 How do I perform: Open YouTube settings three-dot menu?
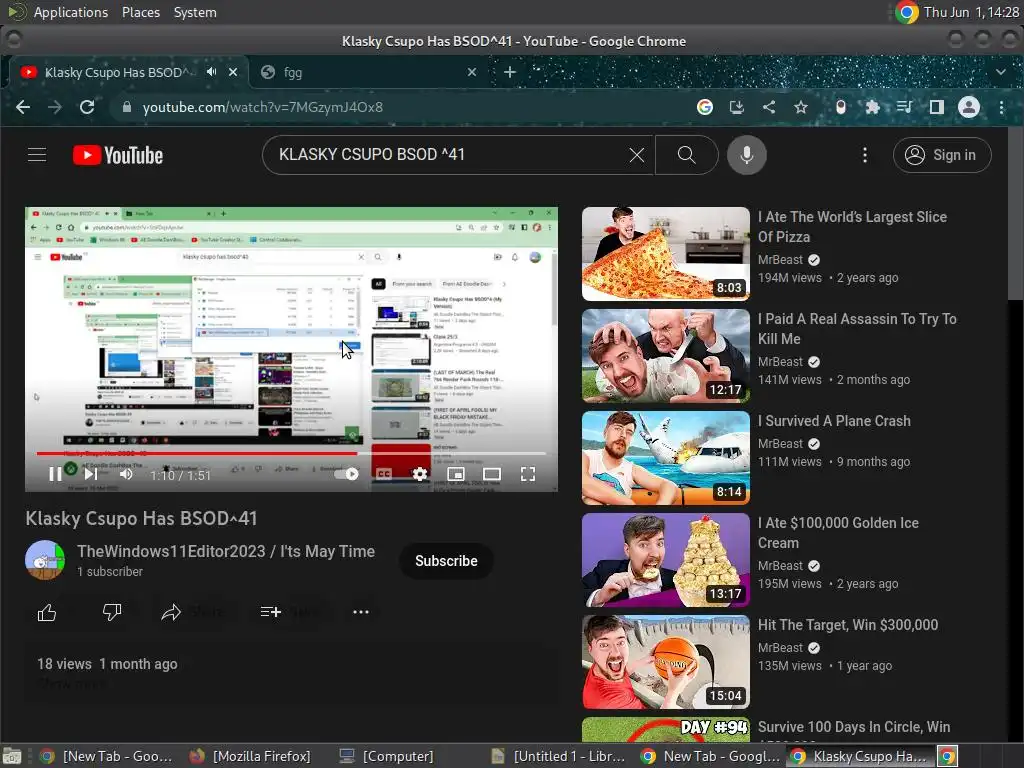(865, 155)
